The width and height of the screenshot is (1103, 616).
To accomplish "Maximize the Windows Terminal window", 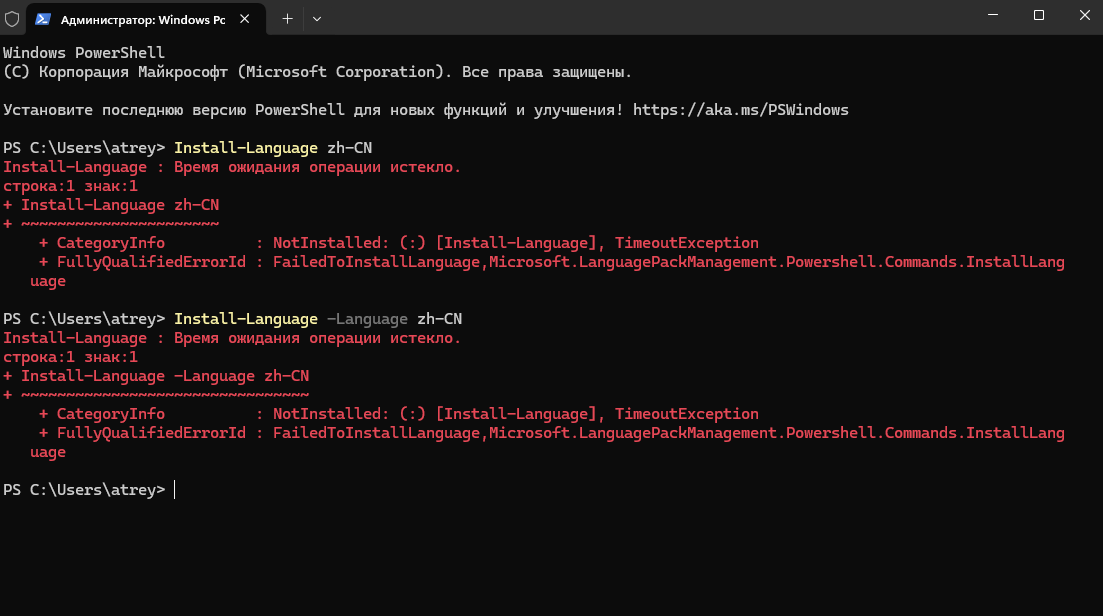I will (x=1039, y=15).
